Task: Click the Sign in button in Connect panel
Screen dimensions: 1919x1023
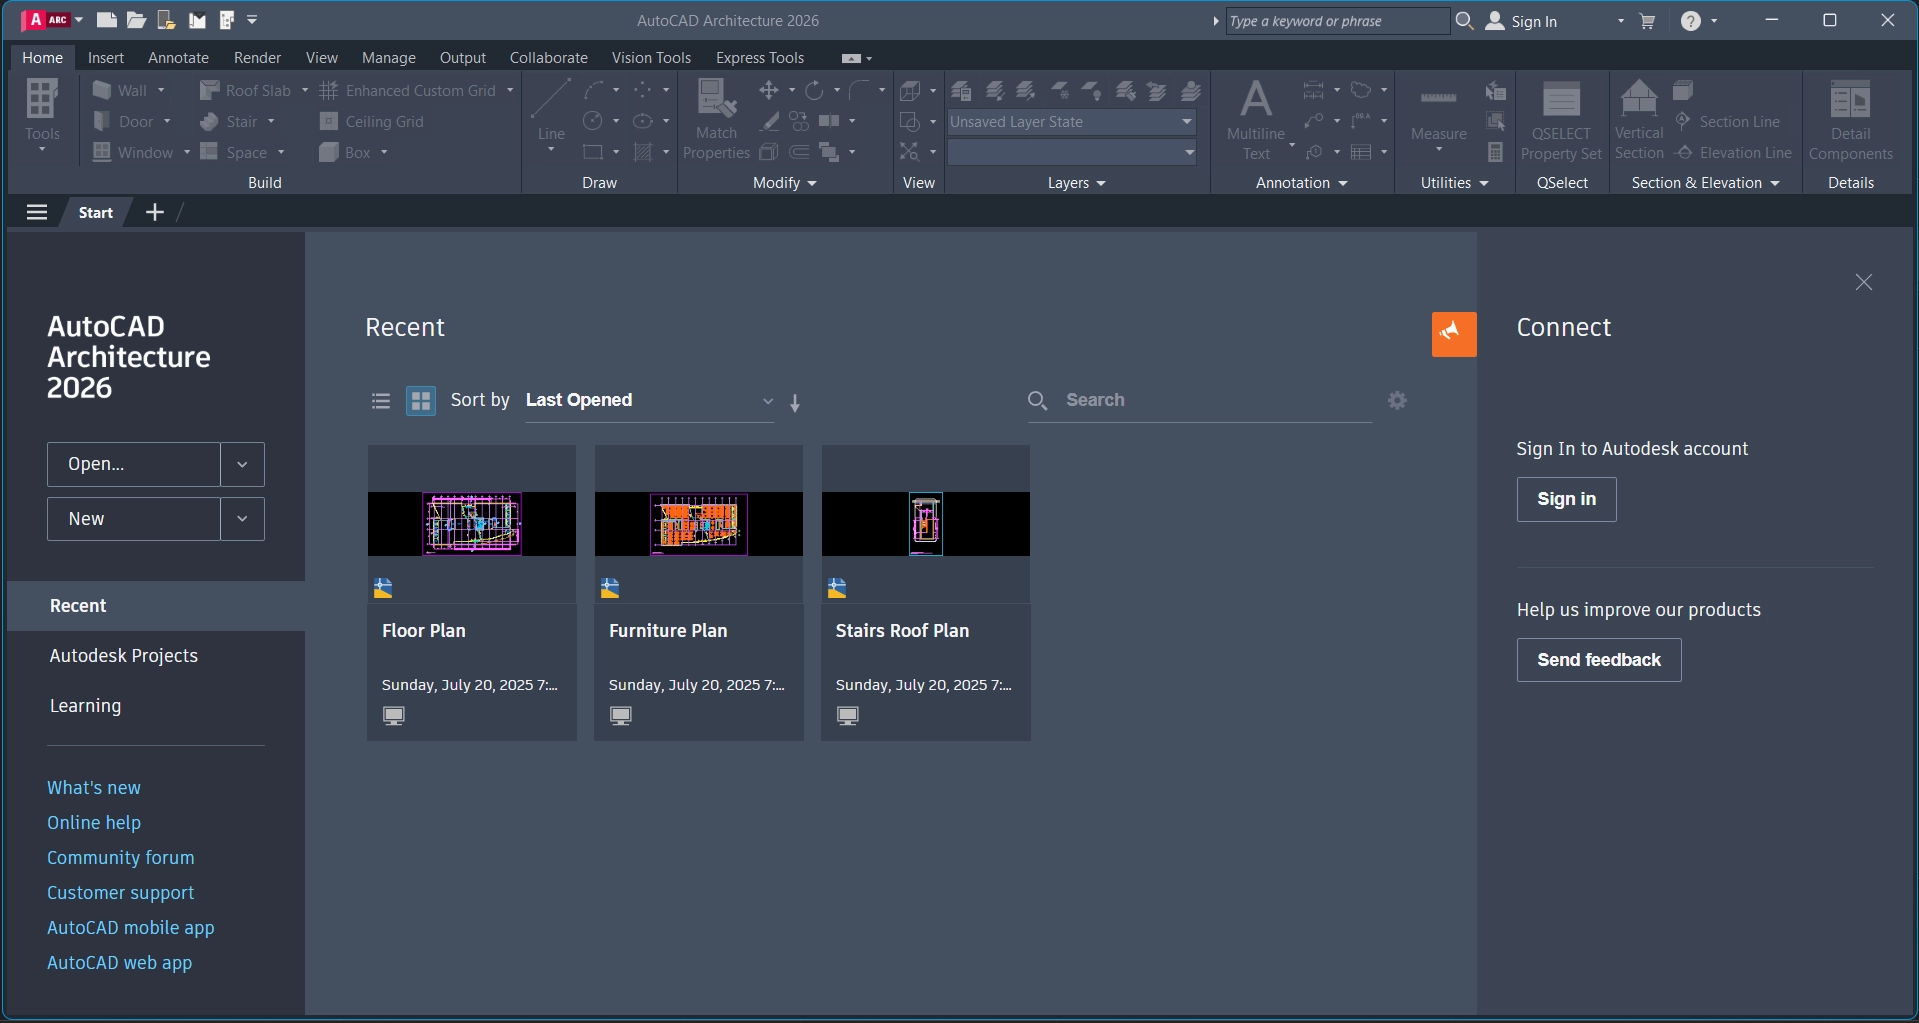Action: (1566, 499)
